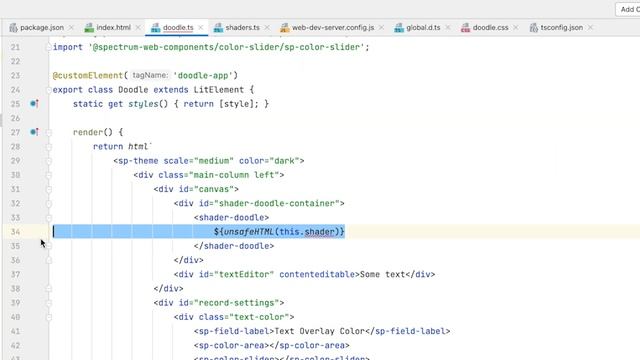
Task: Fold the sp-theme element on line 29
Action: pos(49,161)
